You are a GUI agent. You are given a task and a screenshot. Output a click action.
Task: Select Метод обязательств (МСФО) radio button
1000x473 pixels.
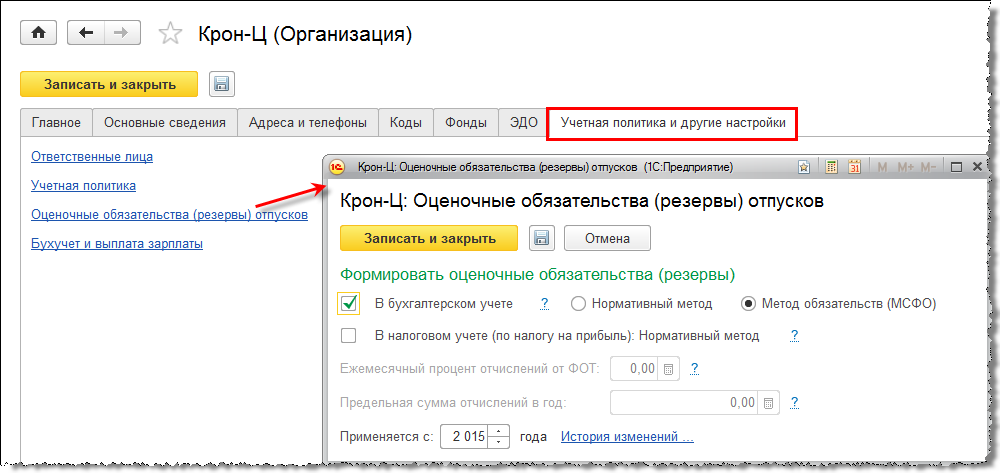pos(747,304)
